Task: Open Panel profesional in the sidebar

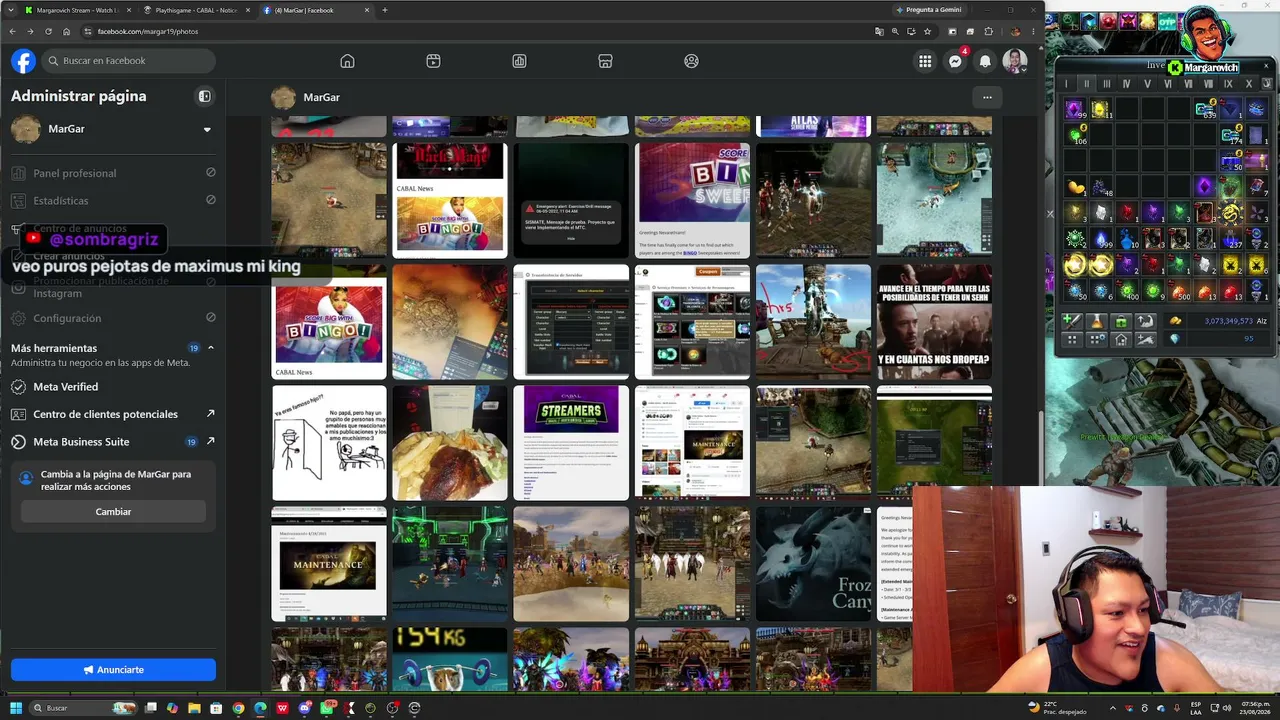Action: 113,173
